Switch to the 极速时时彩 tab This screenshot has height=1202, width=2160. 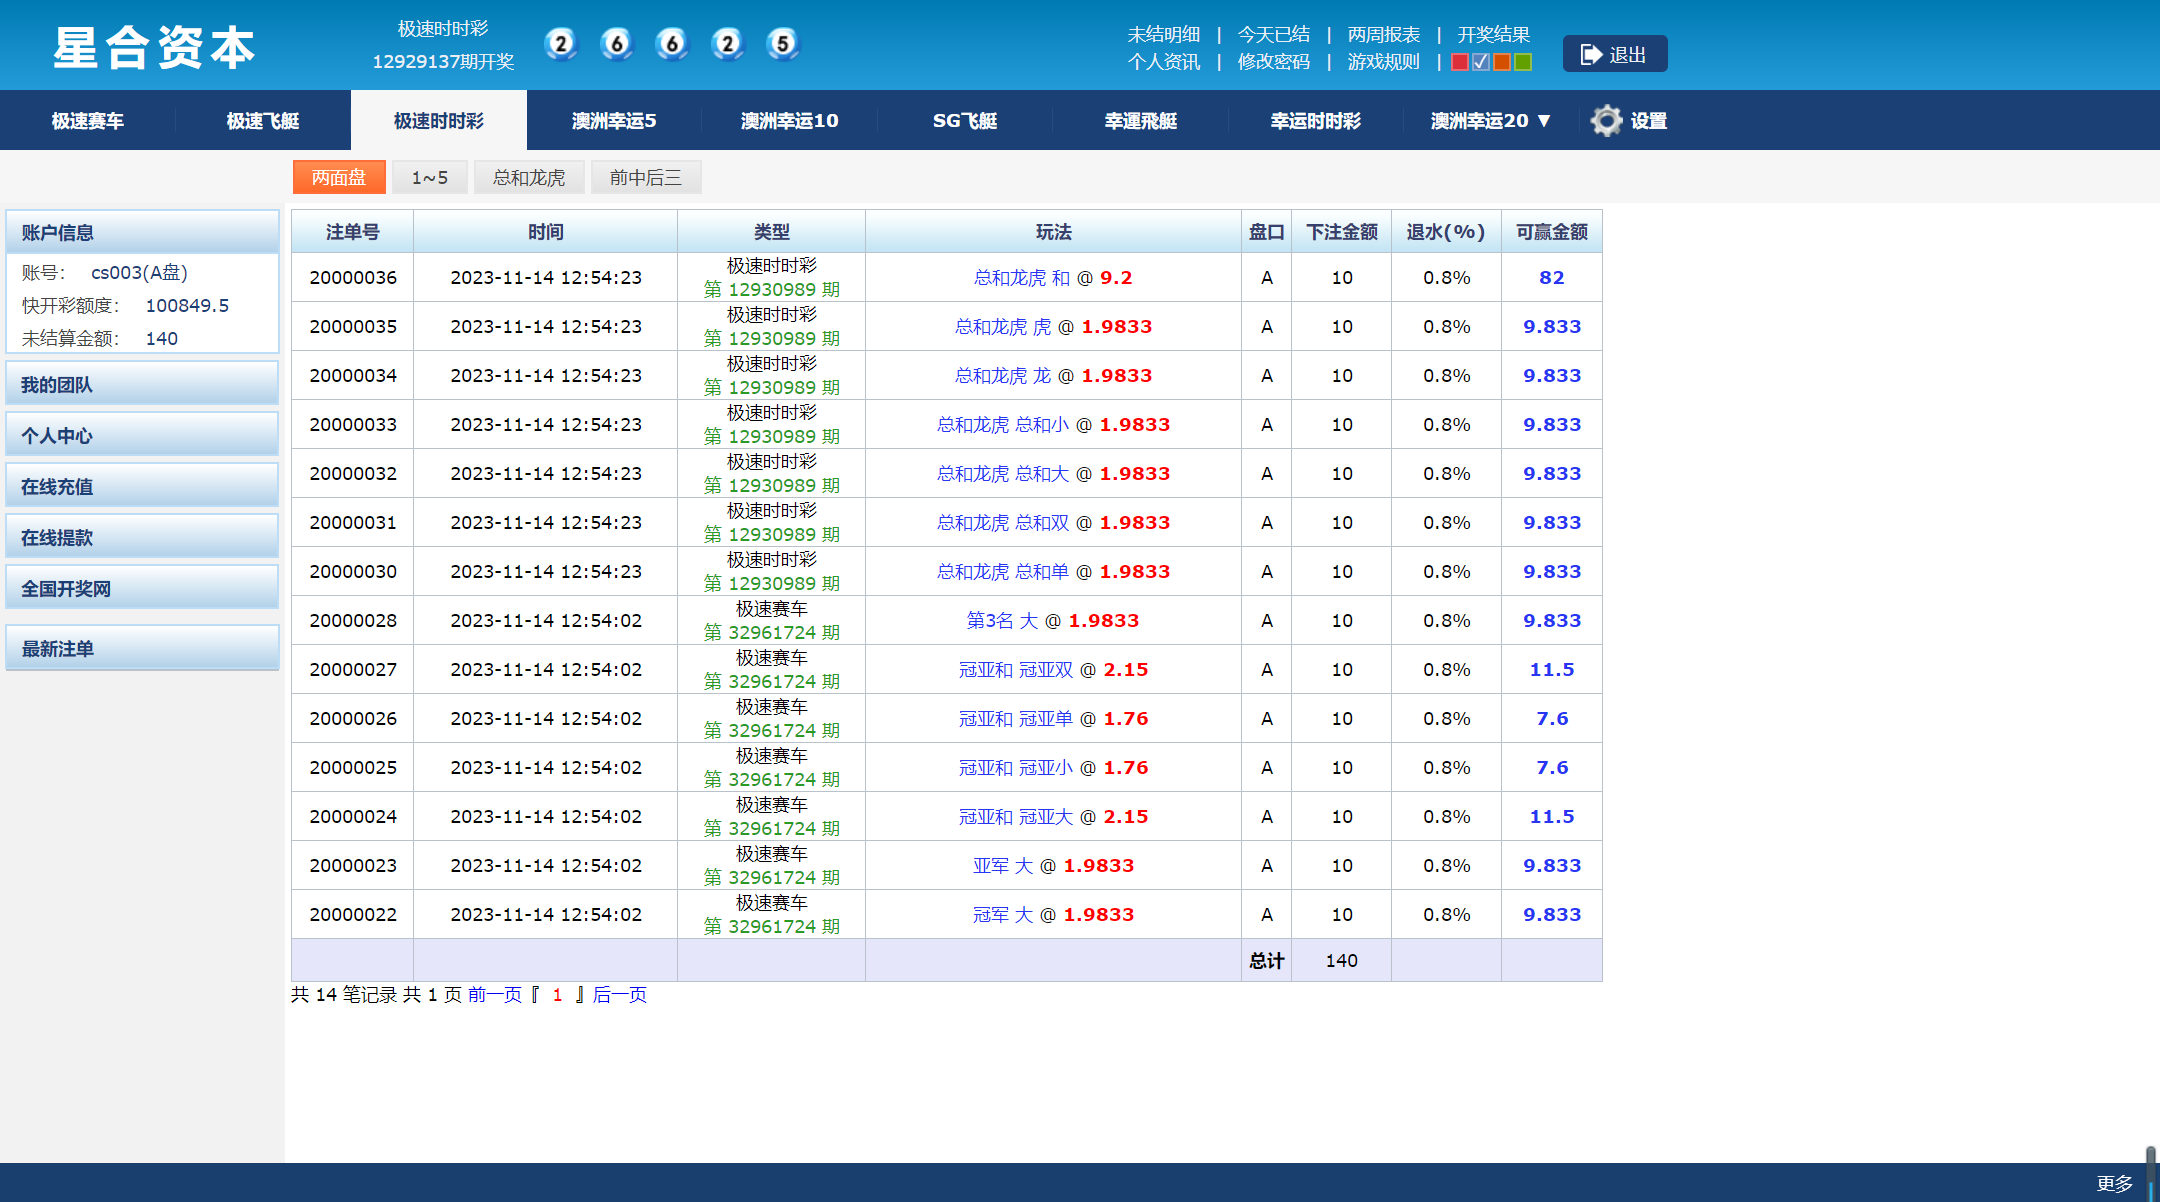pos(439,121)
